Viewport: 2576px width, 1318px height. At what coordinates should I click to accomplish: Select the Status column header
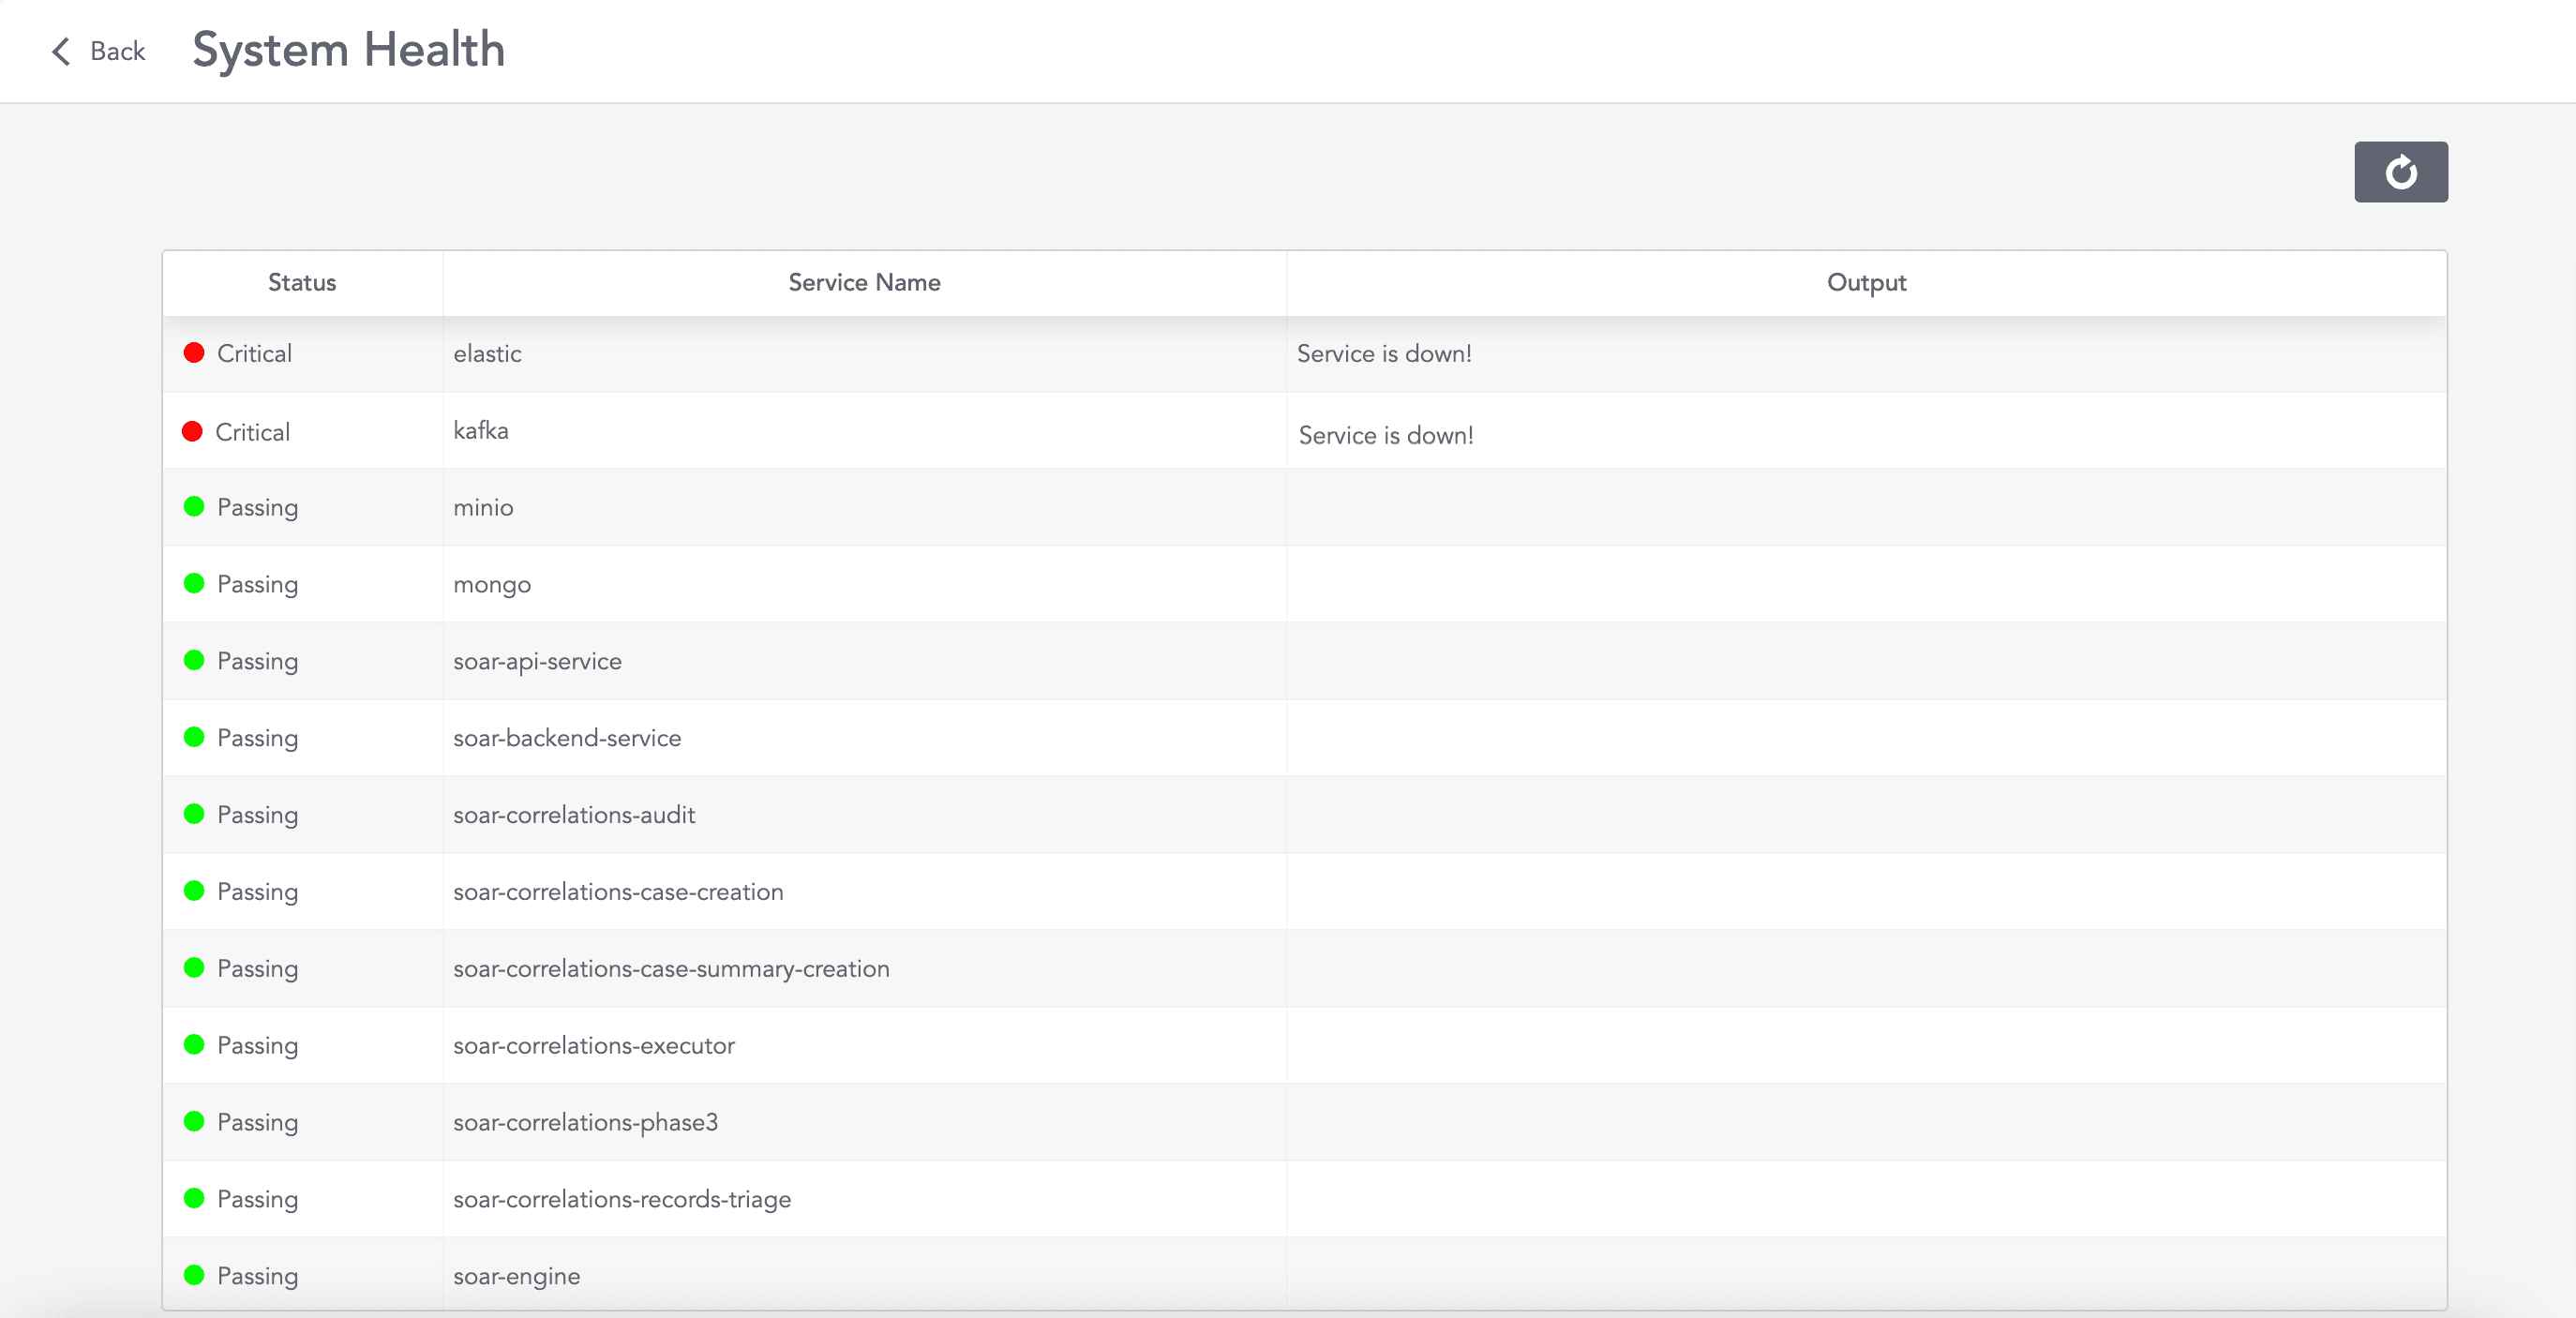tap(301, 282)
